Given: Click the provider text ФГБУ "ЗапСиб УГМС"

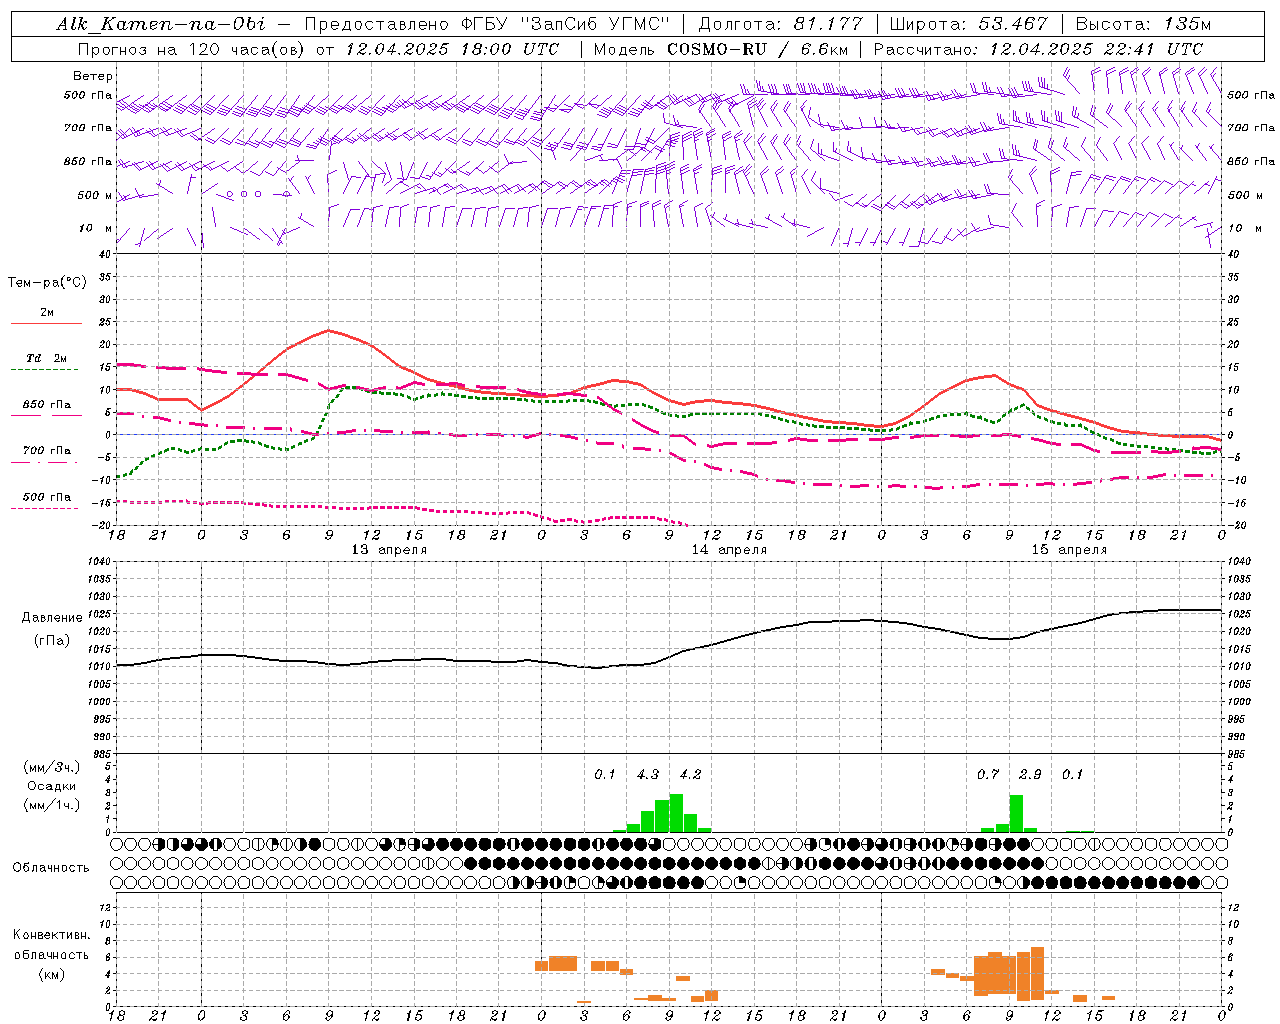Looking at the screenshot, I should (x=566, y=24).
